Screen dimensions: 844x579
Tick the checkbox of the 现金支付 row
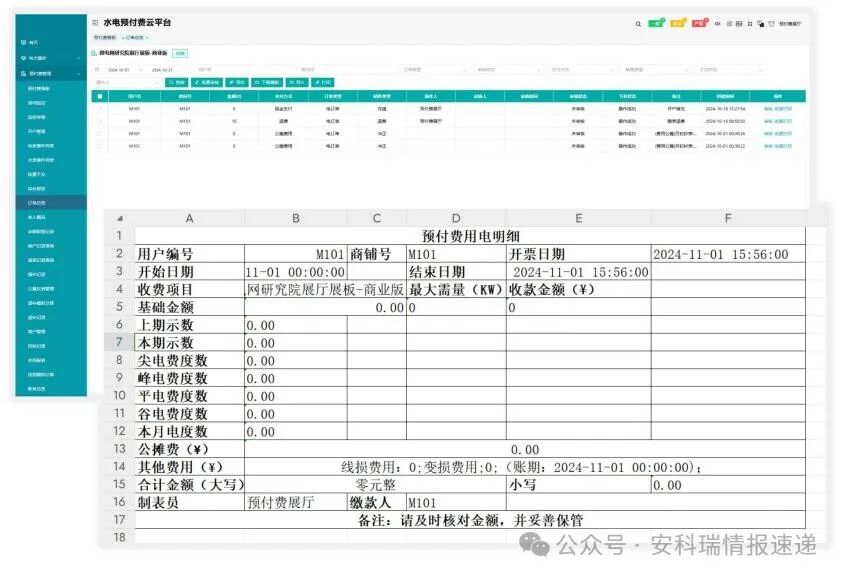pyautogui.click(x=100, y=109)
